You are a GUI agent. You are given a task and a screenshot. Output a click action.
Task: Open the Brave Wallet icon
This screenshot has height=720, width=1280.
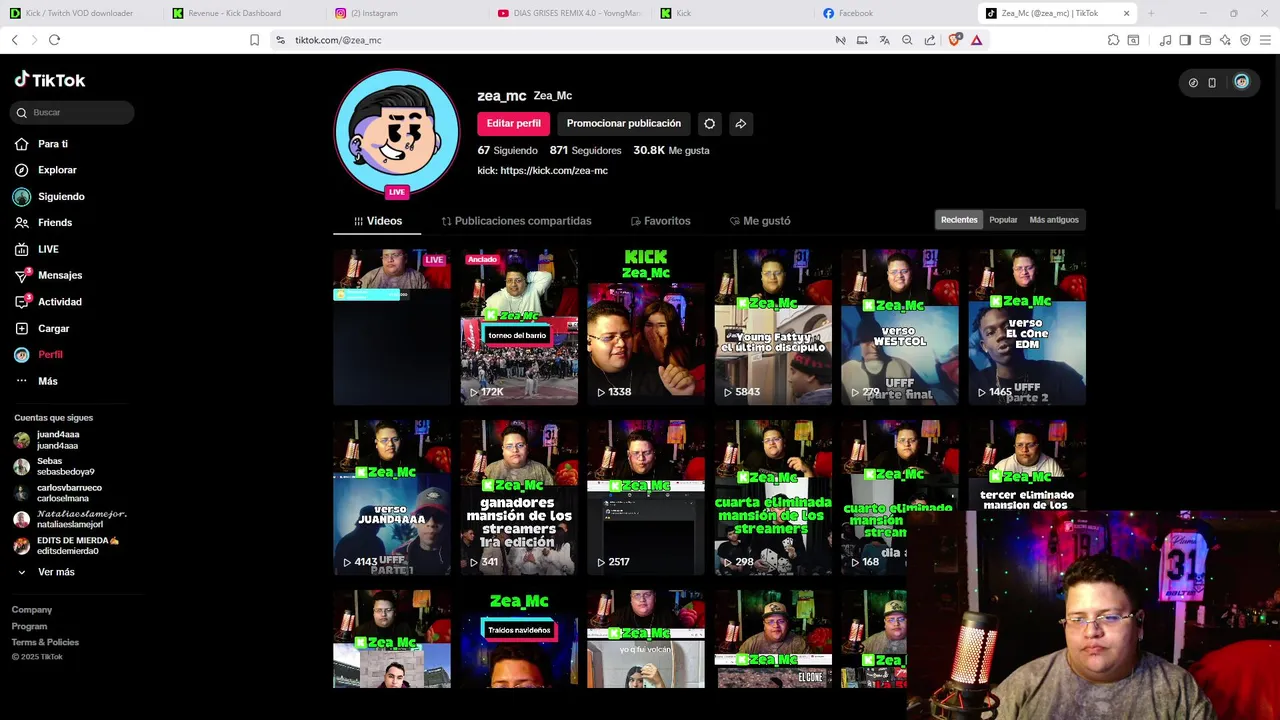pyautogui.click(x=1205, y=40)
